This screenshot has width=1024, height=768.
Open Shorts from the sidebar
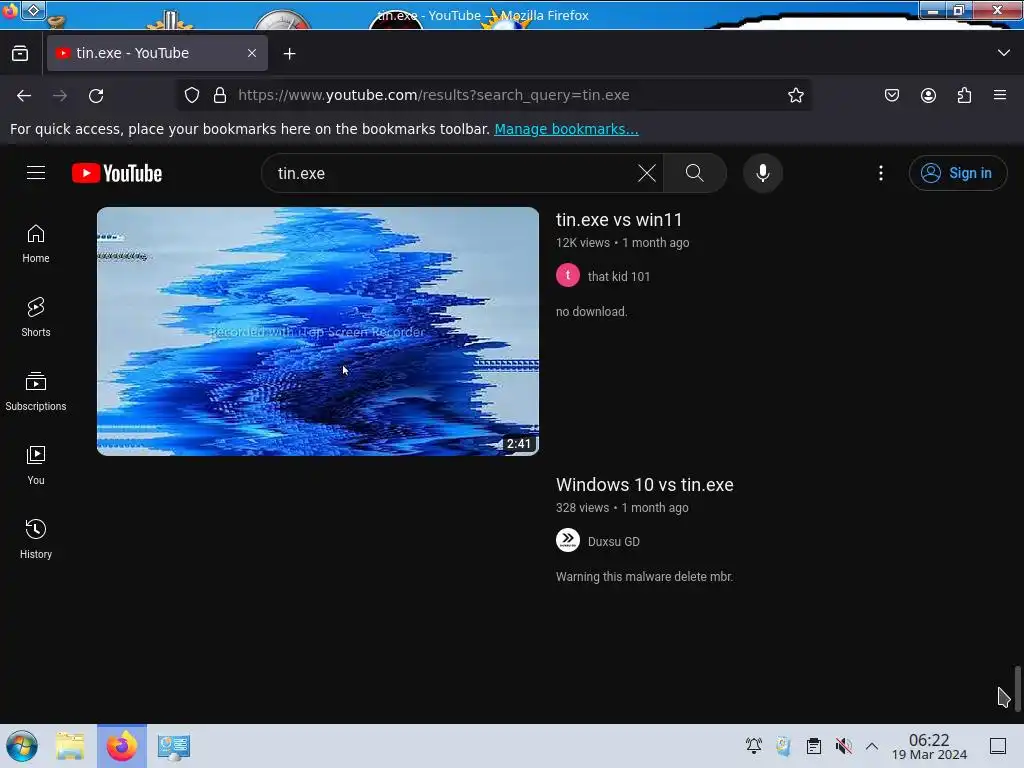click(x=36, y=317)
